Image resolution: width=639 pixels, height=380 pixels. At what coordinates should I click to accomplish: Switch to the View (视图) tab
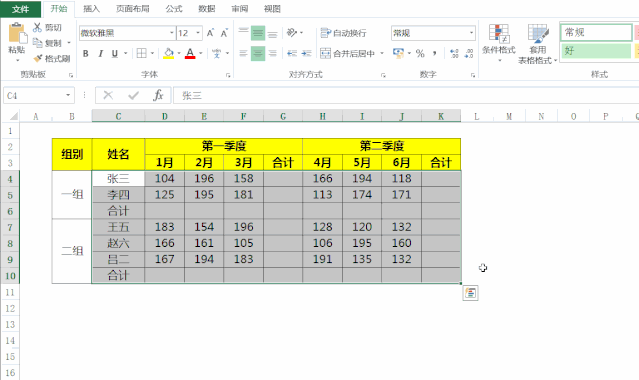coord(272,9)
